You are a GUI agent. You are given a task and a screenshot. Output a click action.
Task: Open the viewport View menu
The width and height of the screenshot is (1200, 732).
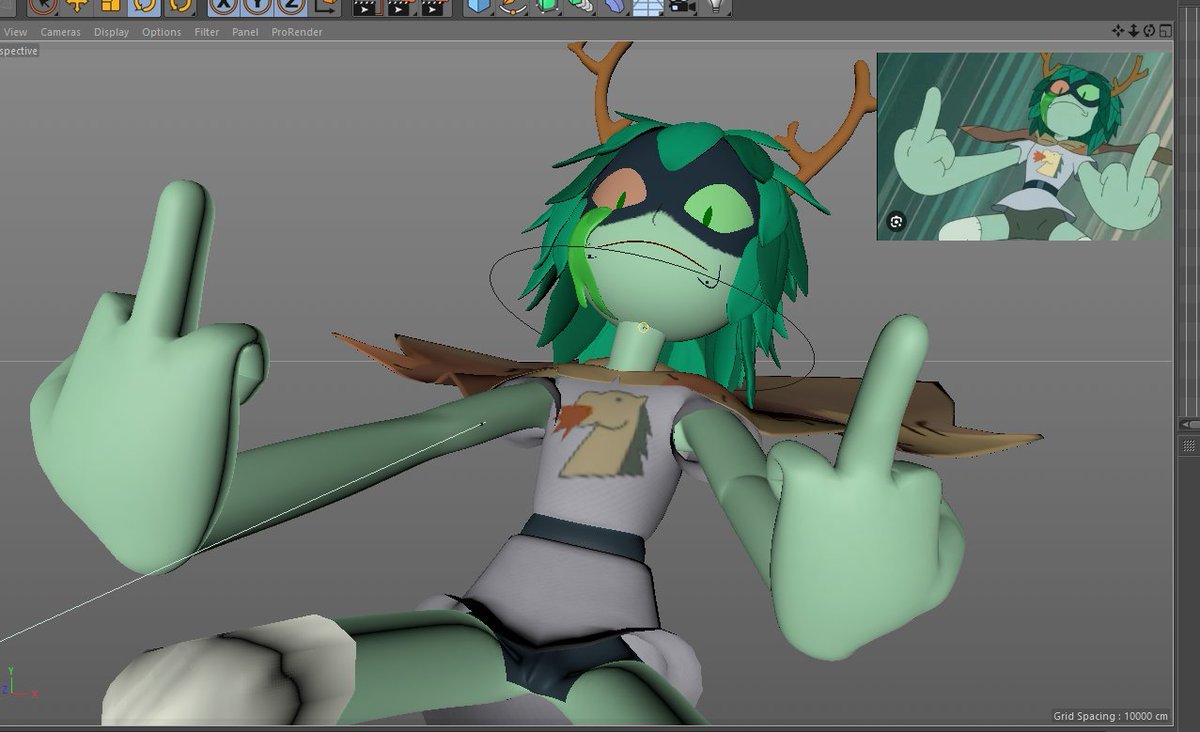[15, 32]
